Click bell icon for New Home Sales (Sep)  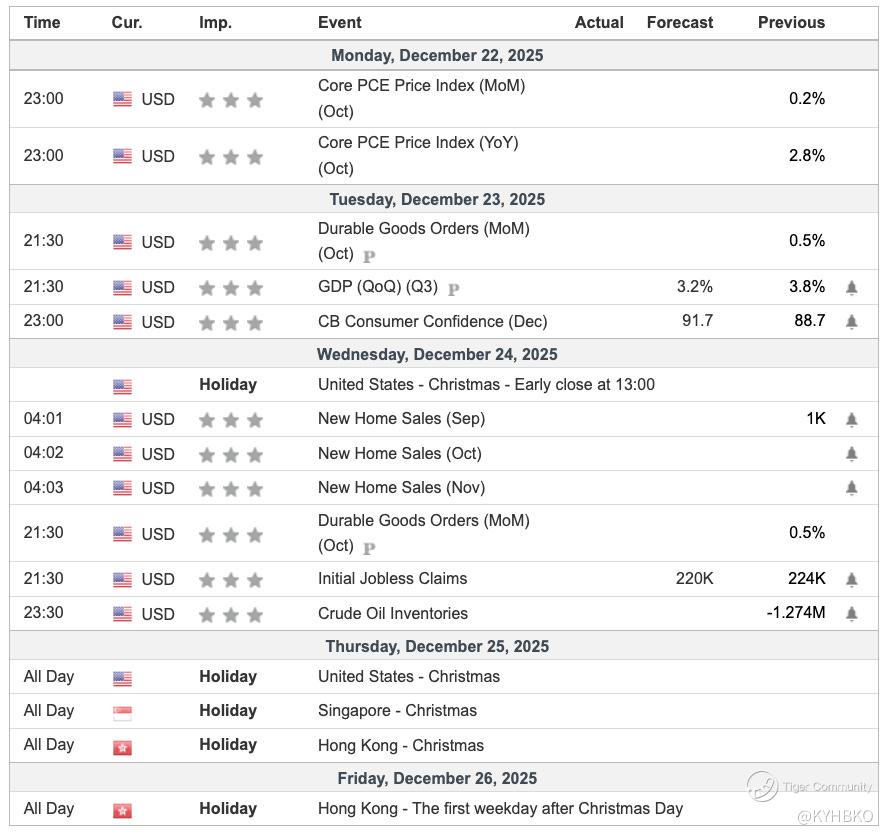click(x=851, y=420)
